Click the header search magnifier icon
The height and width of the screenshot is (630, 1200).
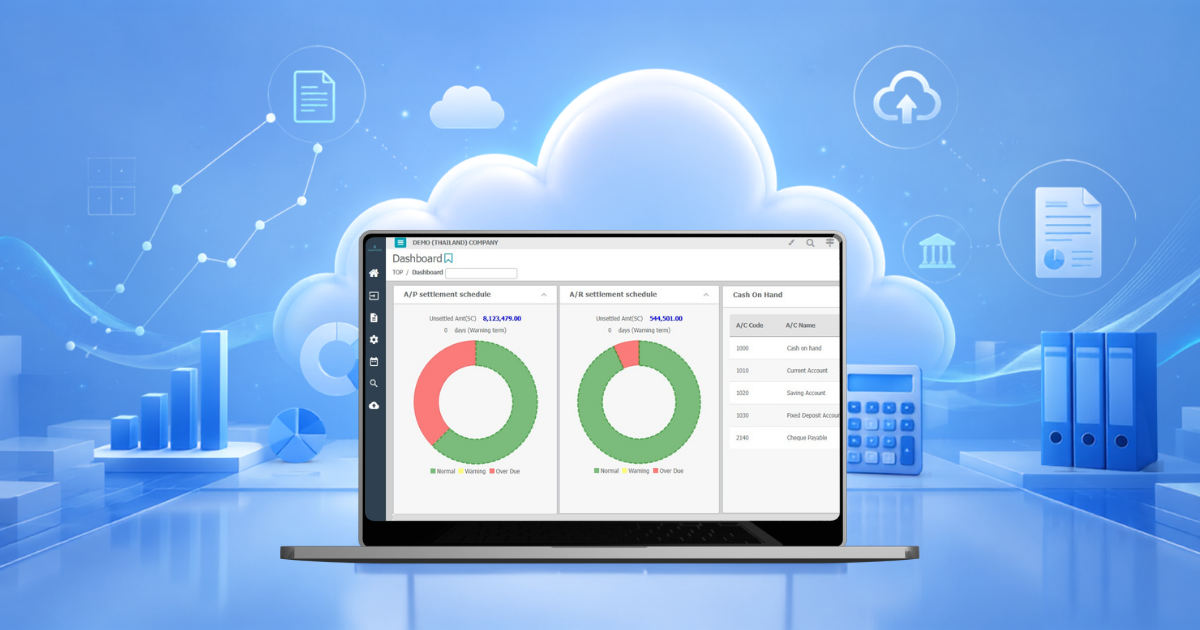[x=810, y=242]
